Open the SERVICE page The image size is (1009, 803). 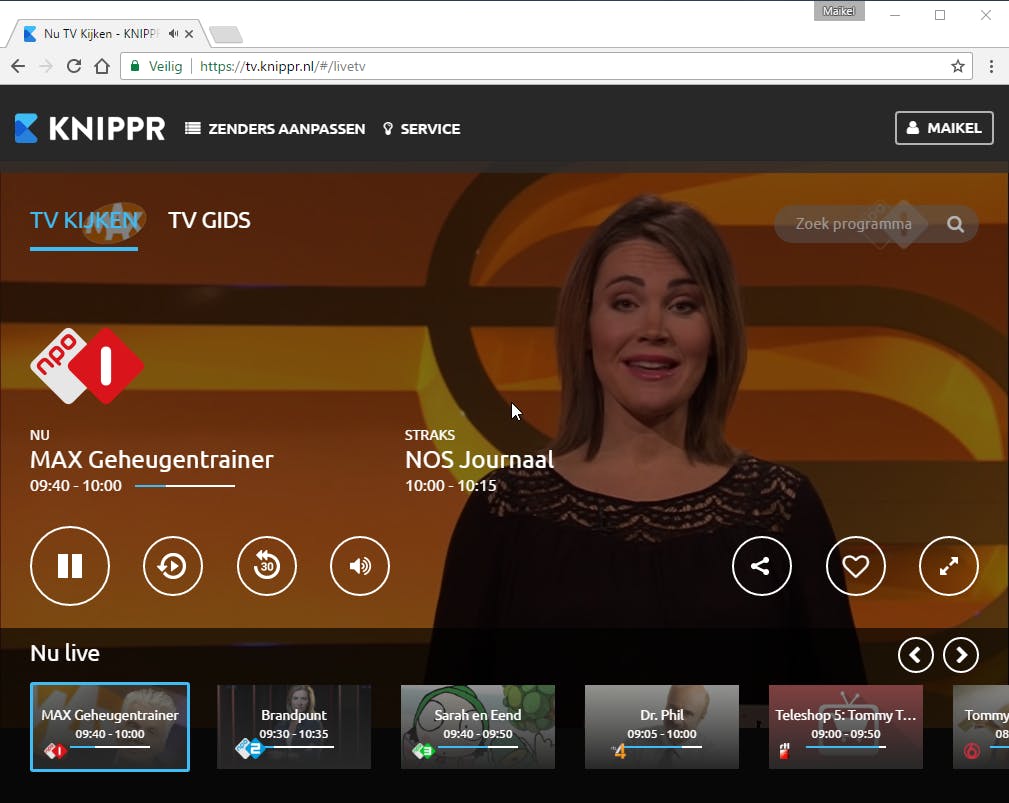[421, 128]
